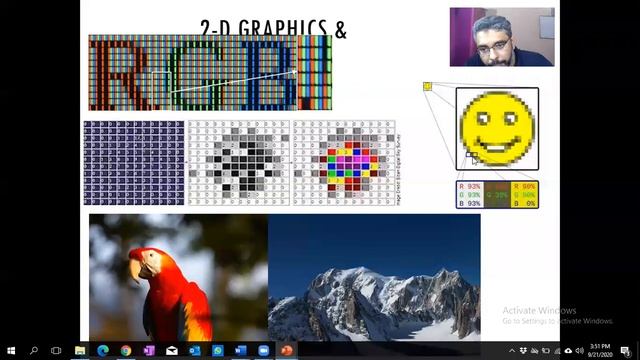Switch to Microsoft Word on the taskbar
This screenshot has width=640, height=360.
[241, 351]
